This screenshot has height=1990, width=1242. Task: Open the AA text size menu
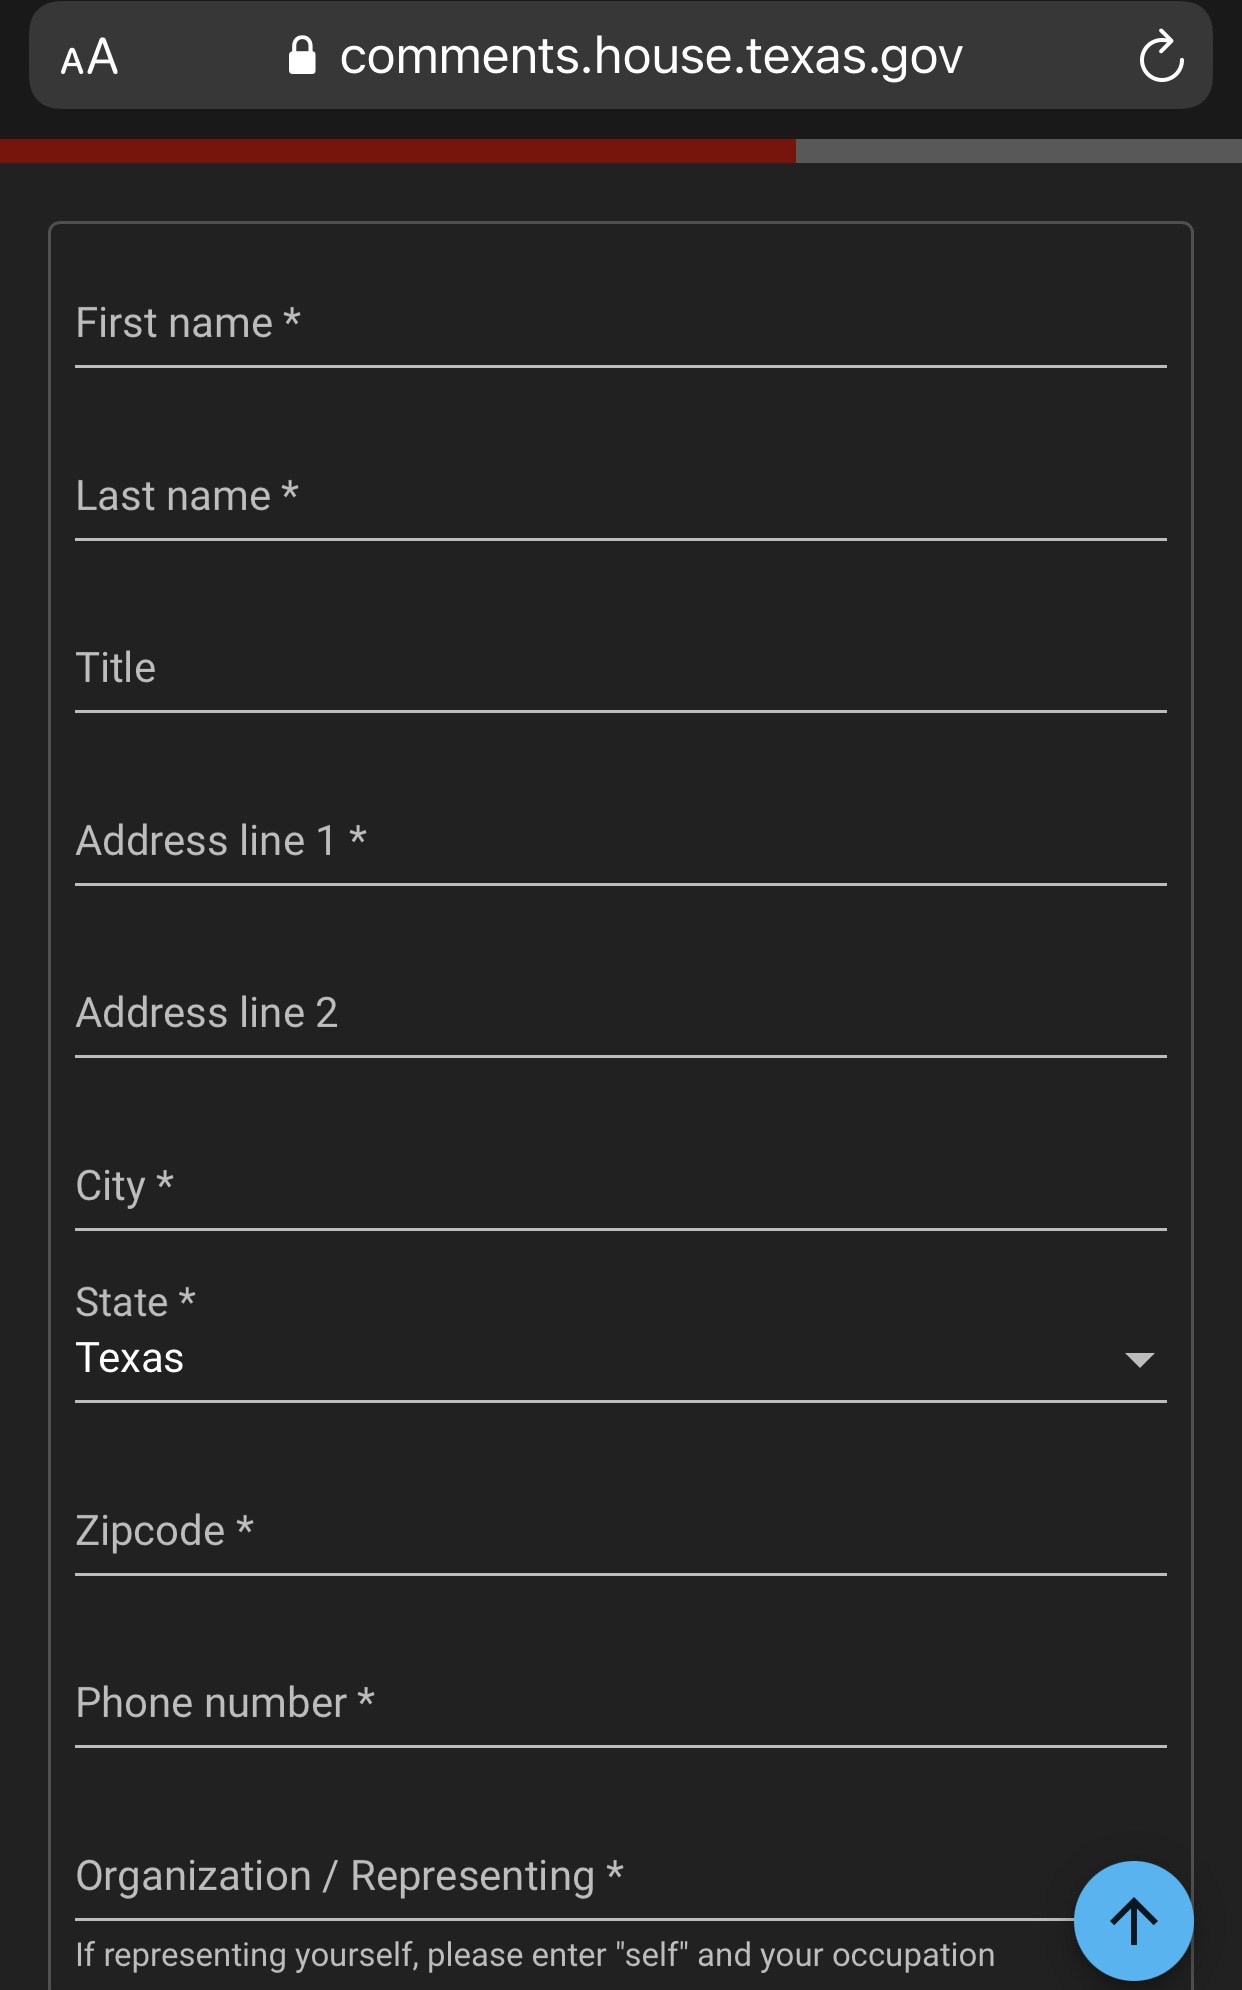point(89,57)
